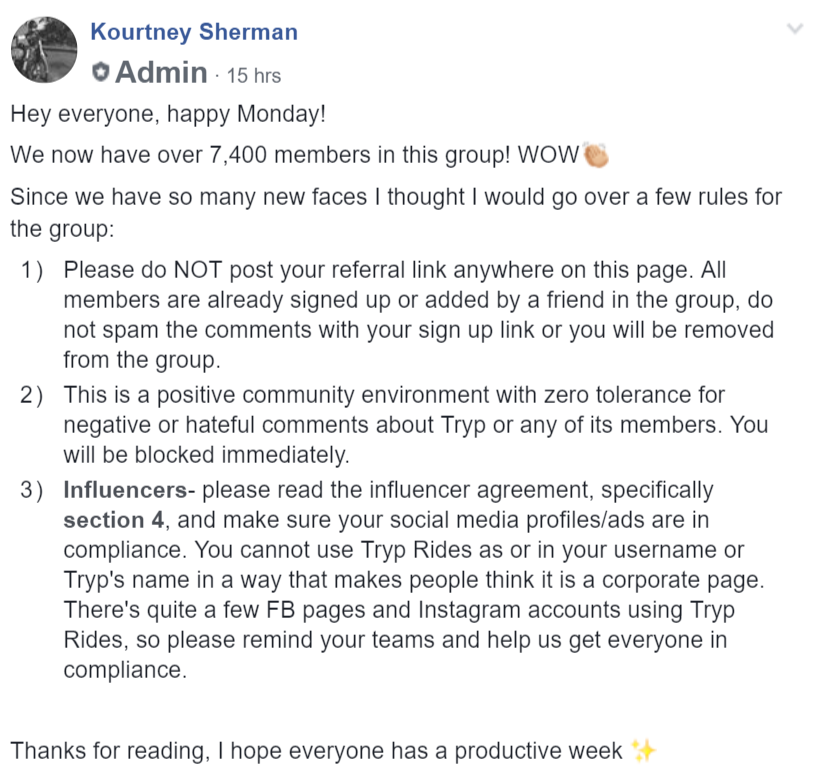Click the sparkles emoji after productive week
The width and height of the screenshot is (815, 766).
pyautogui.click(x=643, y=750)
